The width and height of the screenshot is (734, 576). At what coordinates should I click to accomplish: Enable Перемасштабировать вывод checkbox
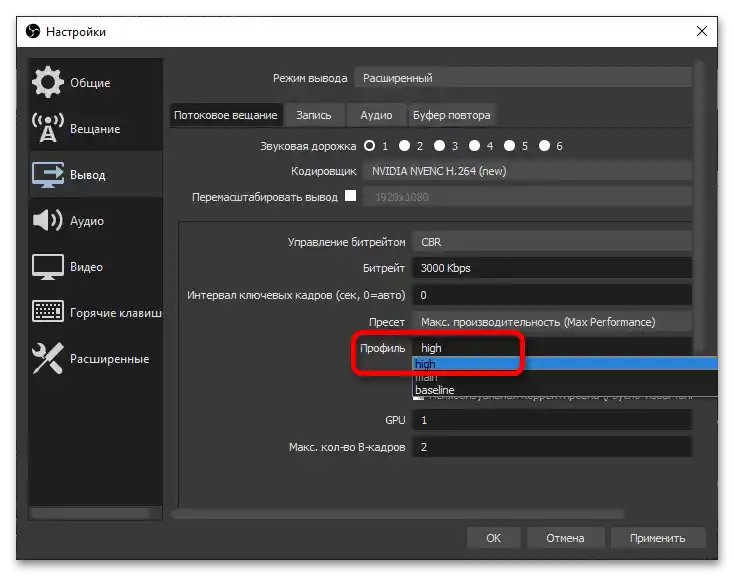click(x=350, y=195)
